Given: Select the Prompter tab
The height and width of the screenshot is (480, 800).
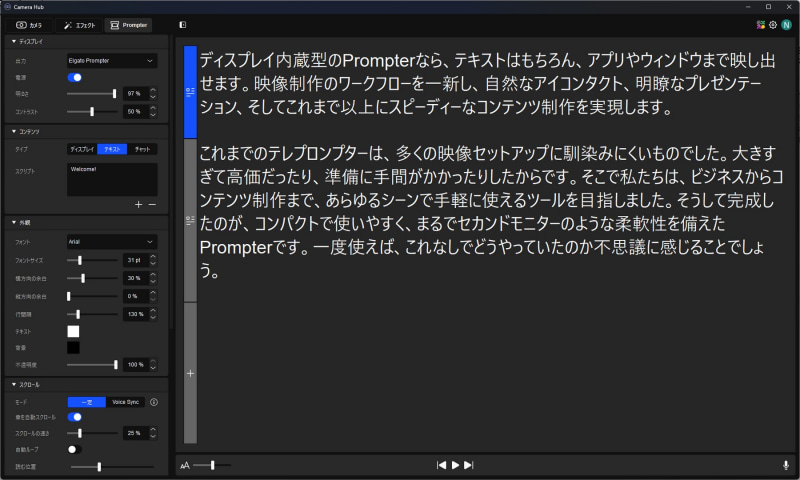Looking at the screenshot, I should pos(129,25).
